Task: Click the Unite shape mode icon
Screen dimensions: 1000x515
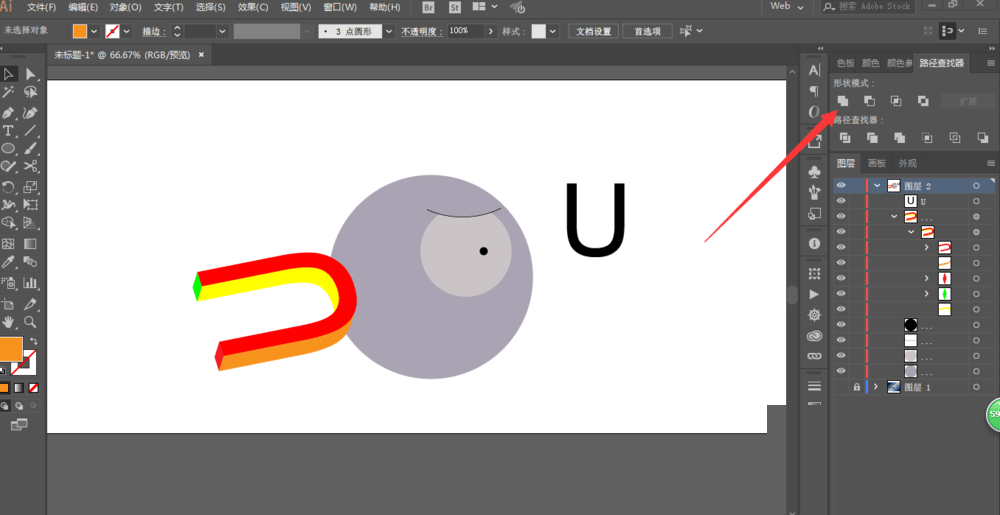Action: click(842, 101)
